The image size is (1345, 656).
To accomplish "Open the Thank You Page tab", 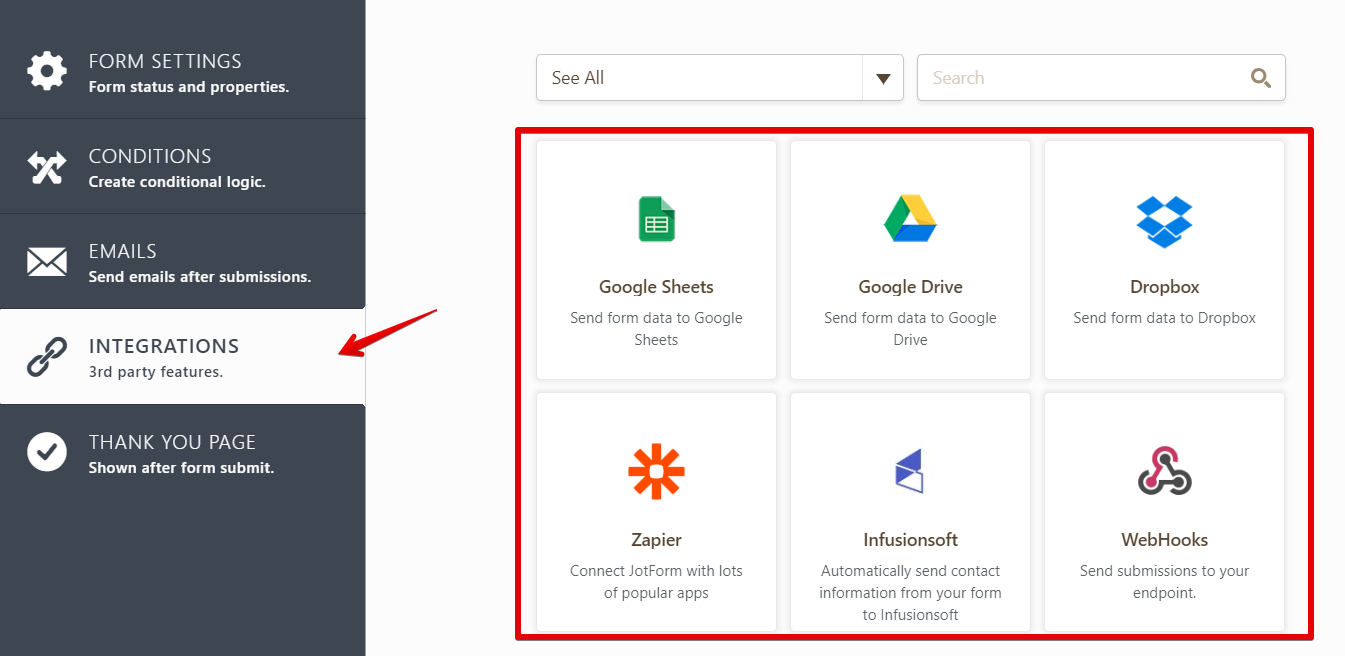I will 183,452.
